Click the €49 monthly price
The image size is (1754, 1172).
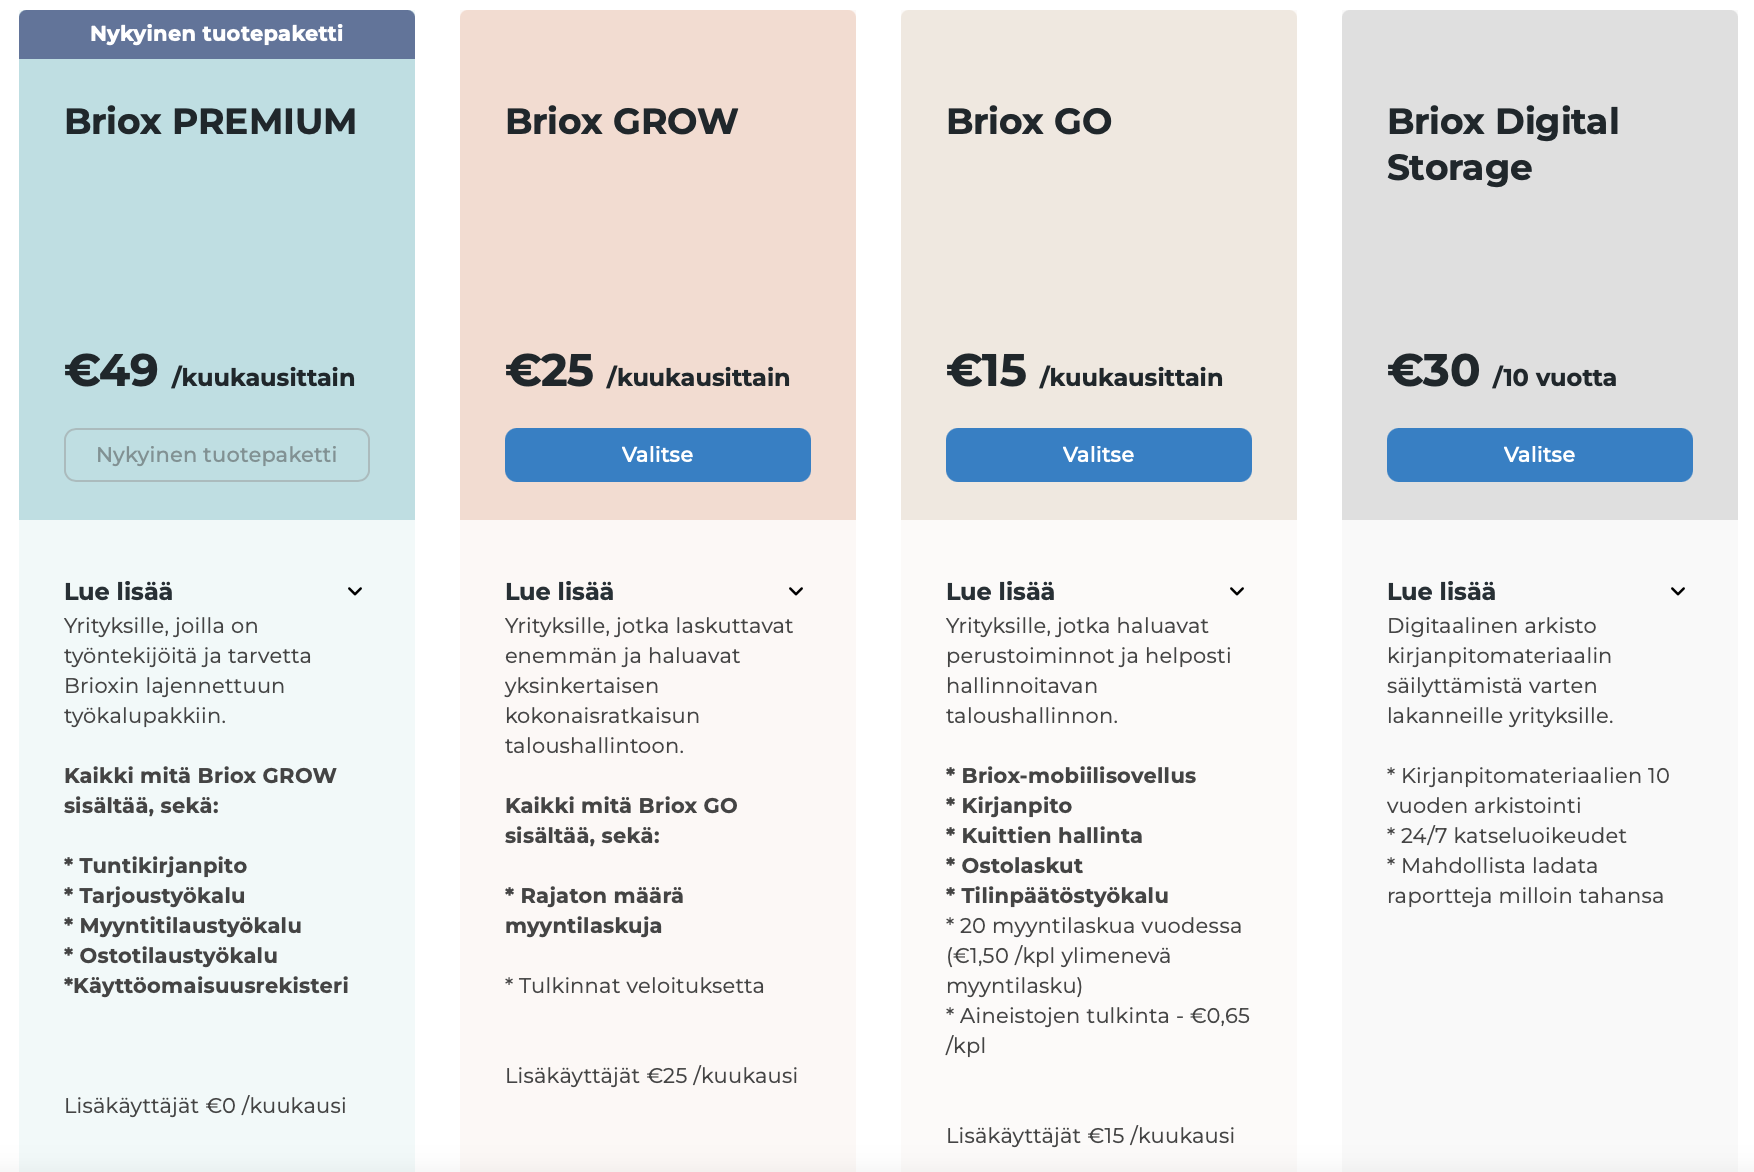click(209, 372)
